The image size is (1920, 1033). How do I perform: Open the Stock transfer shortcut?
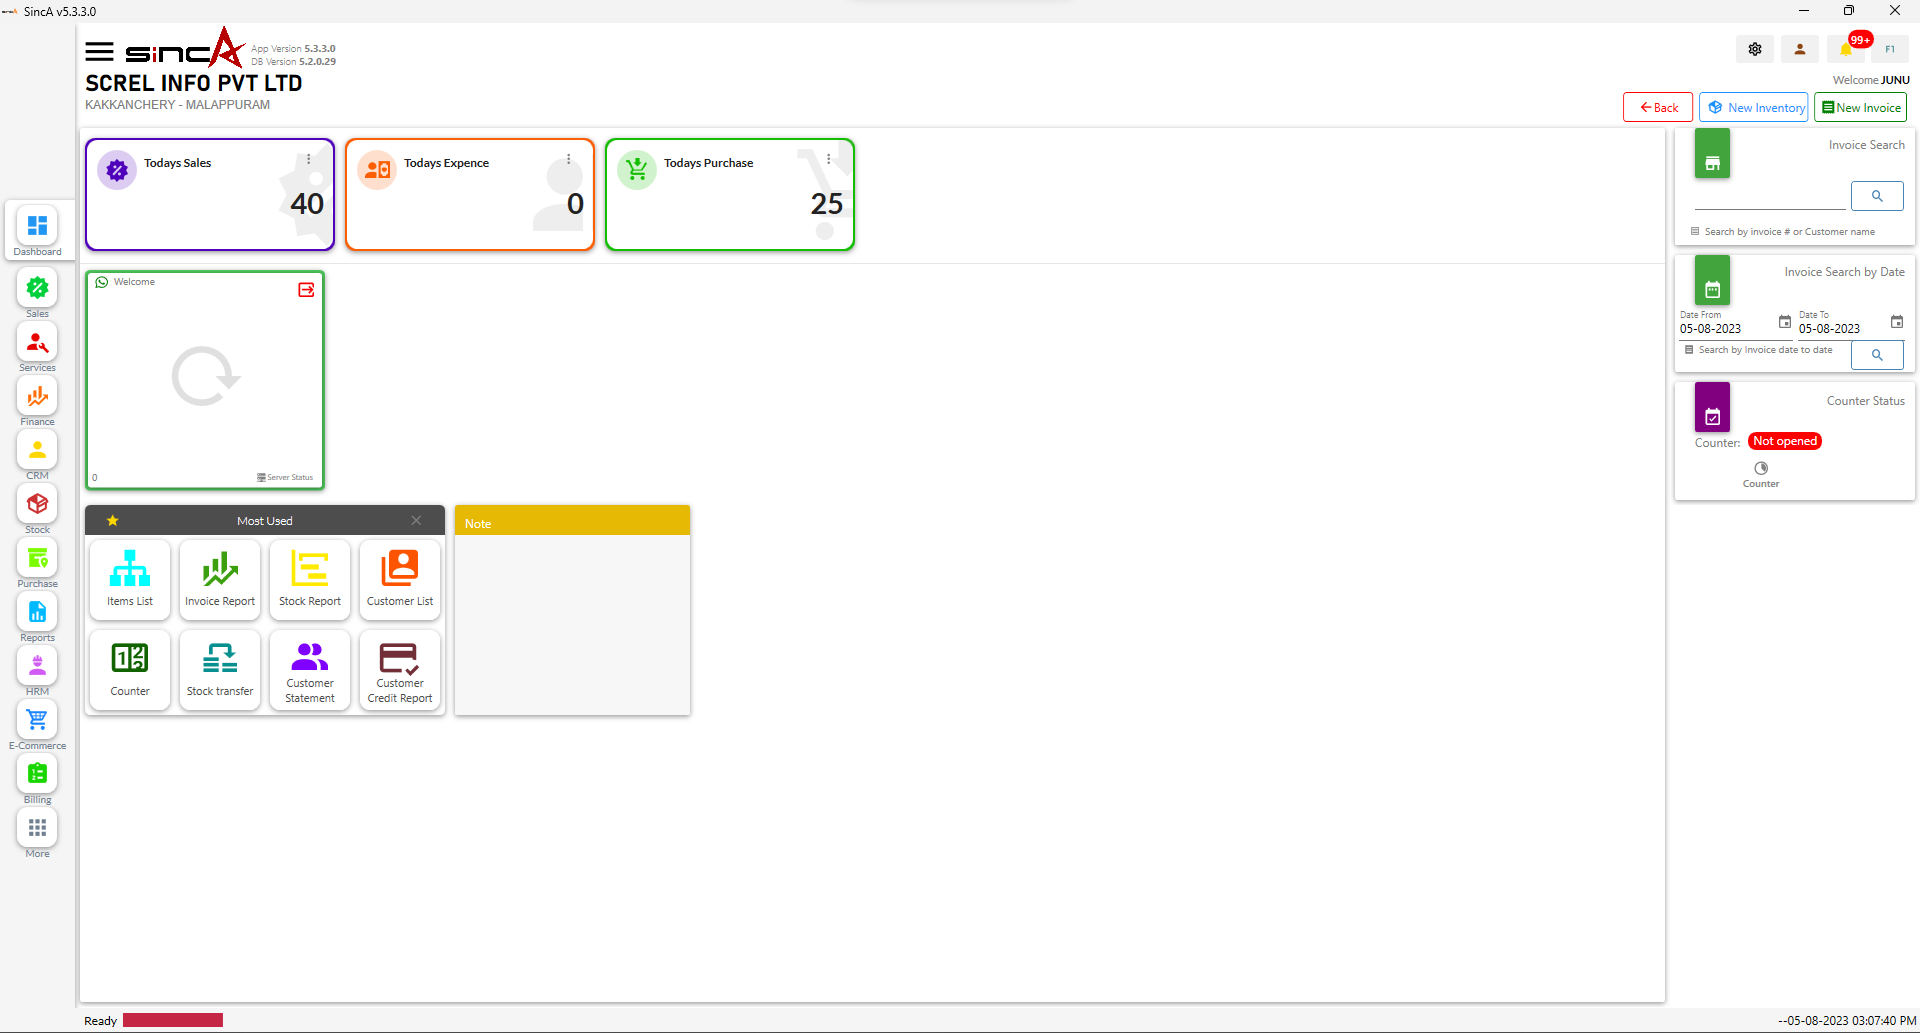220,669
